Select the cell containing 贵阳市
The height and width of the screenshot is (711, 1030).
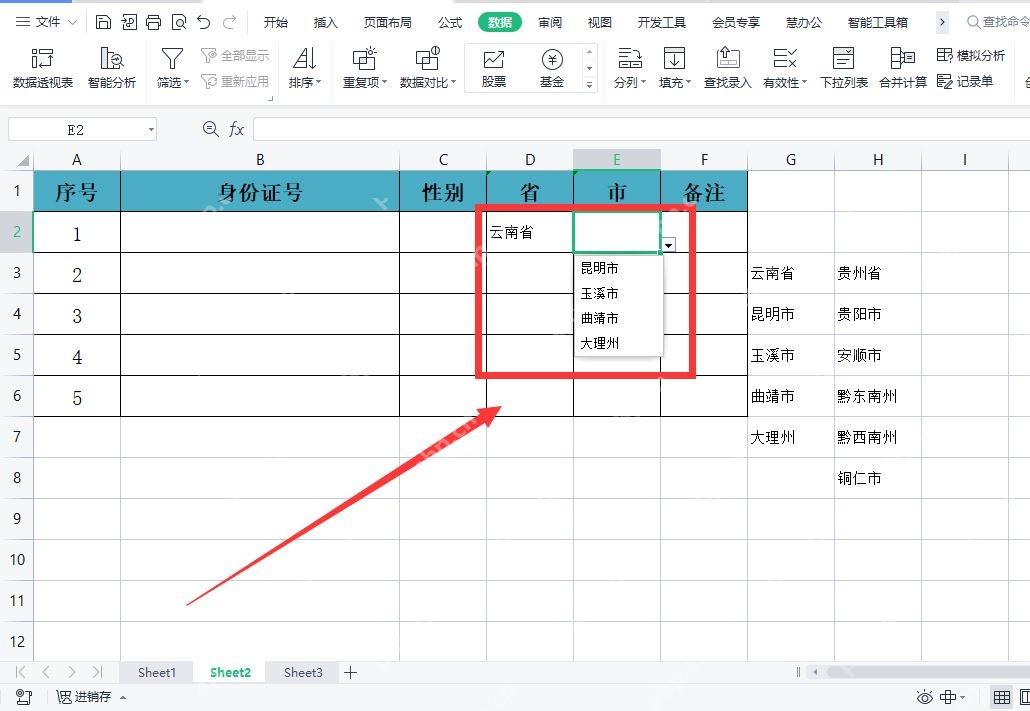point(878,314)
